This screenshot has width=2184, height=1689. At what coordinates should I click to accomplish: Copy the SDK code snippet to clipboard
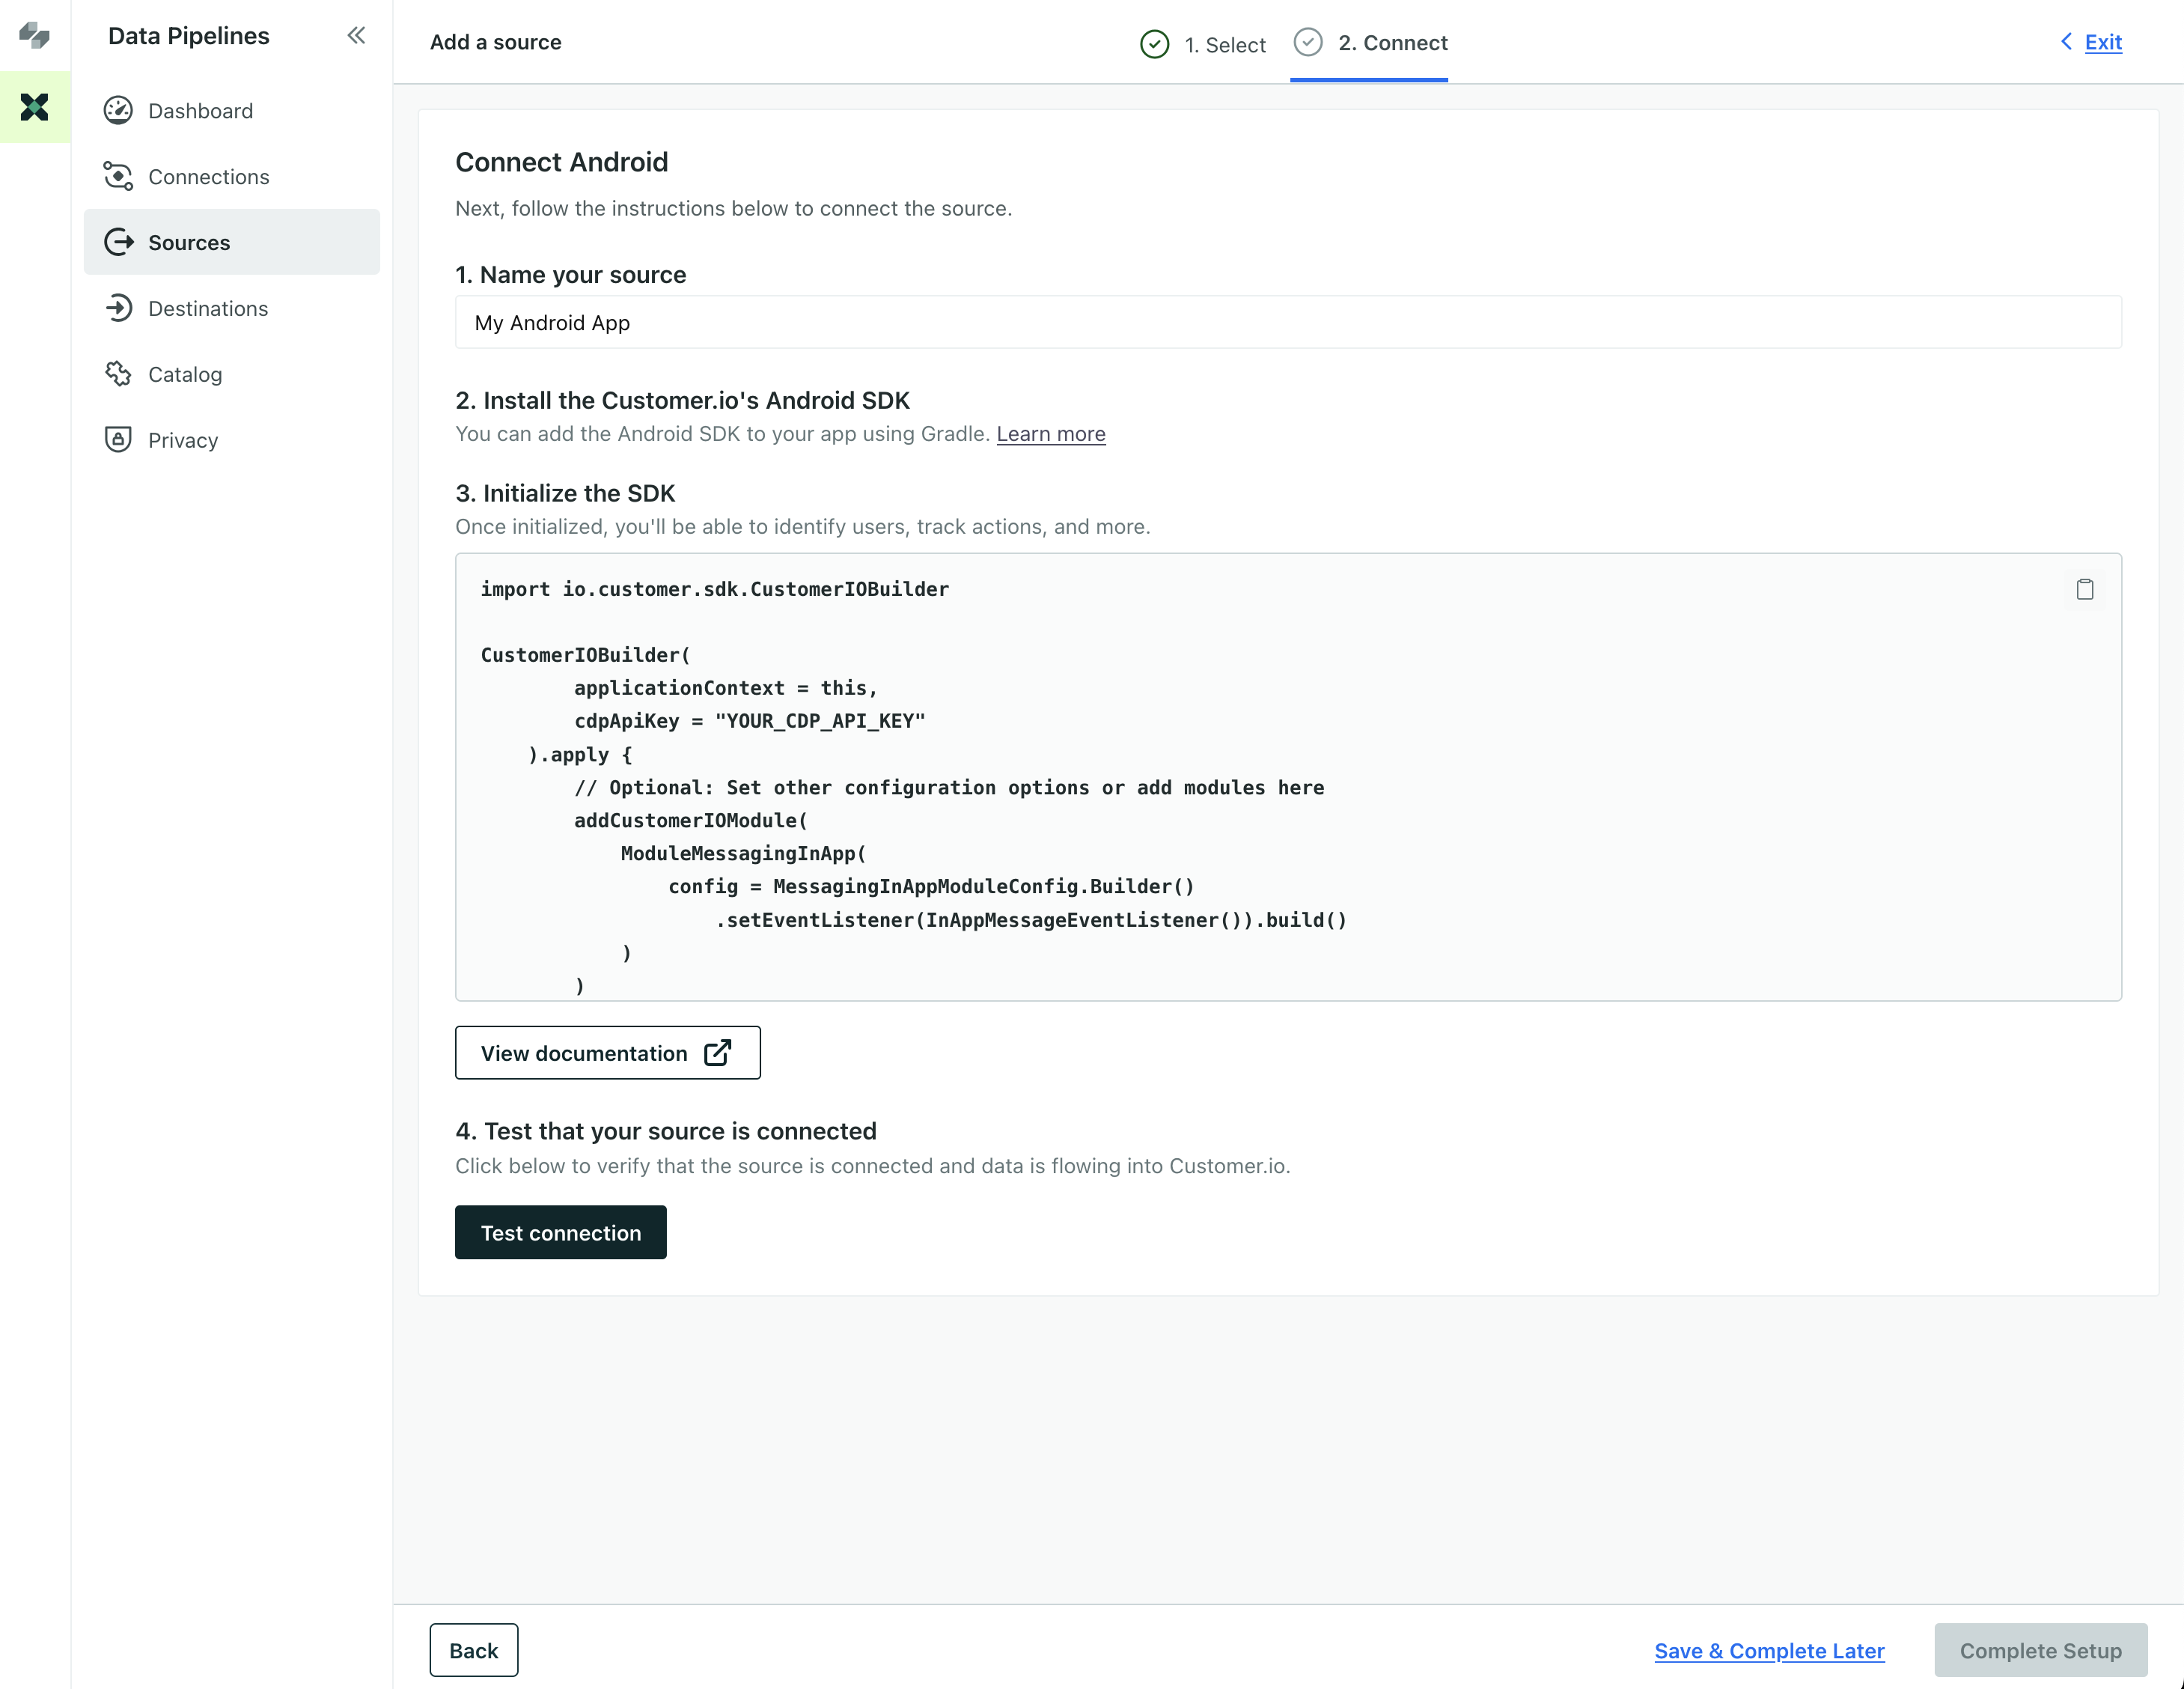pyautogui.click(x=2084, y=589)
